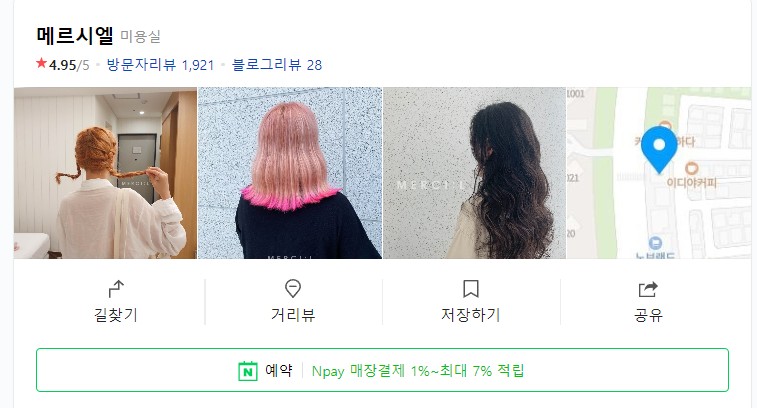This screenshot has width=757, height=408.
Task: Click the green N calendar booking icon
Action: [x=248, y=371]
